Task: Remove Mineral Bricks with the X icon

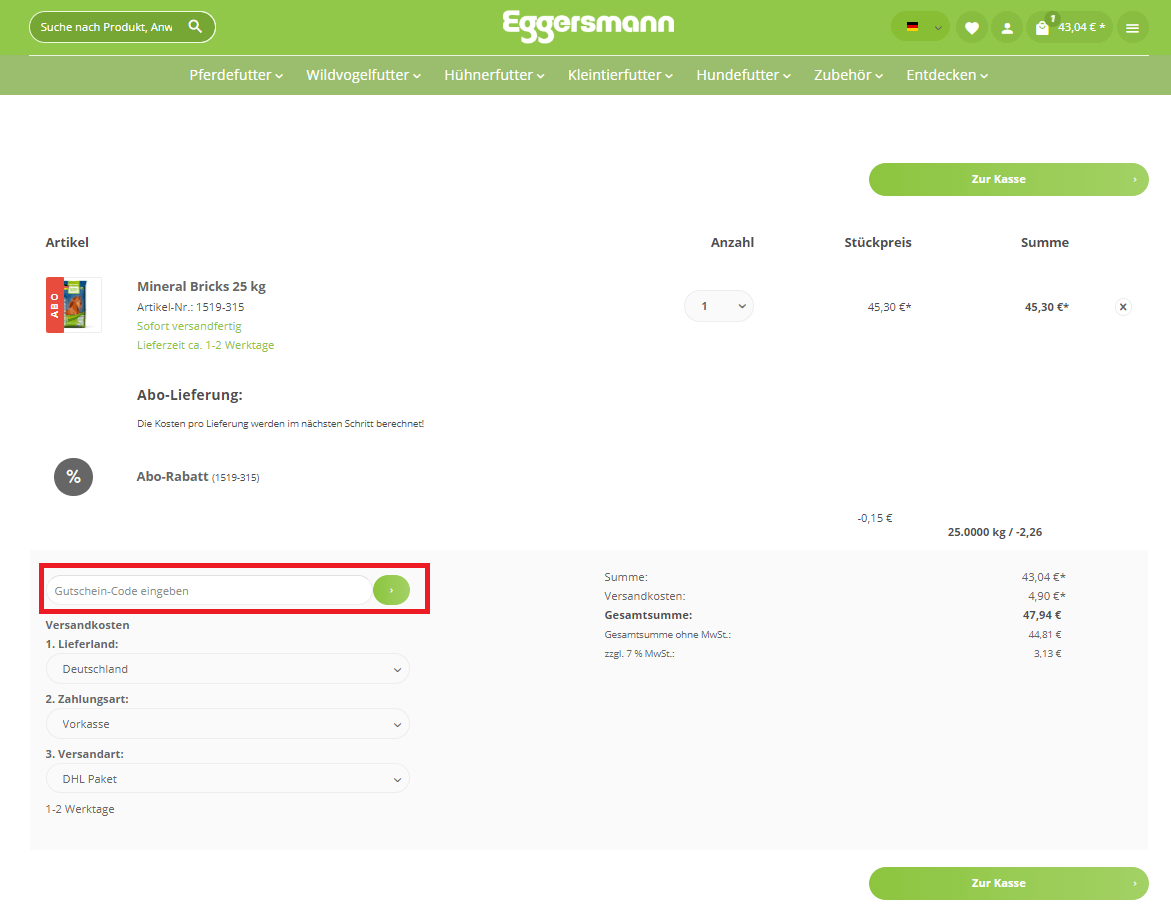Action: 1122,307
